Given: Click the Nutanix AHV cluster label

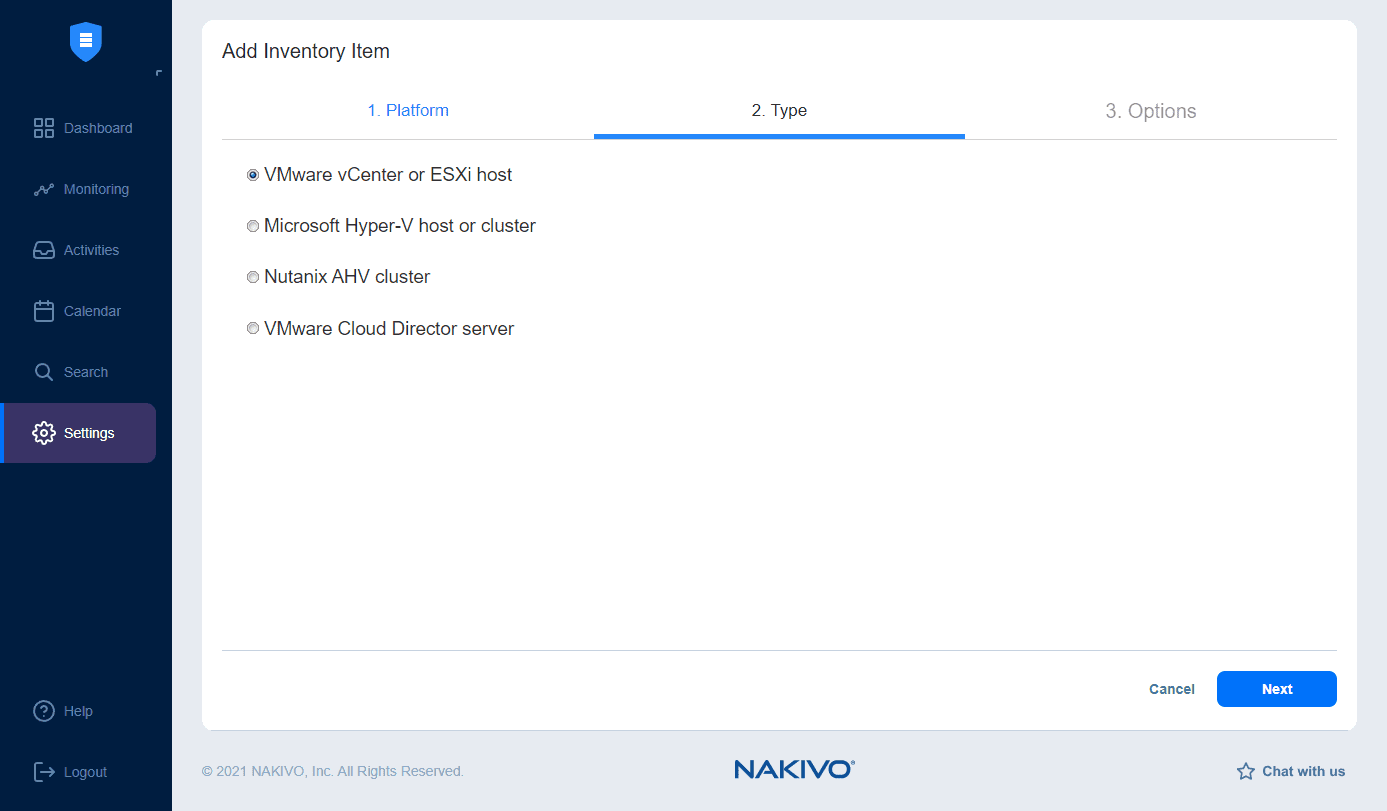Looking at the screenshot, I should (x=347, y=277).
